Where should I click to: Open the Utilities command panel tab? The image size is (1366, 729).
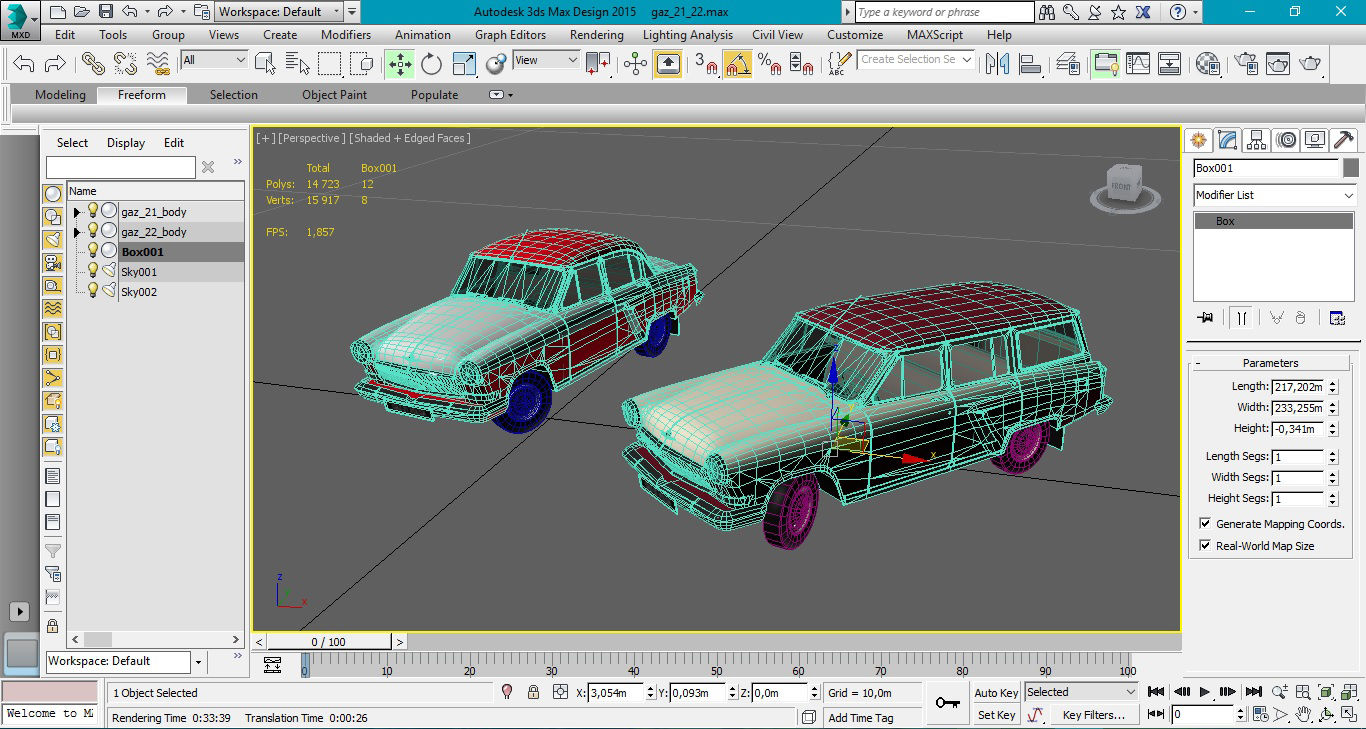[x=1344, y=140]
